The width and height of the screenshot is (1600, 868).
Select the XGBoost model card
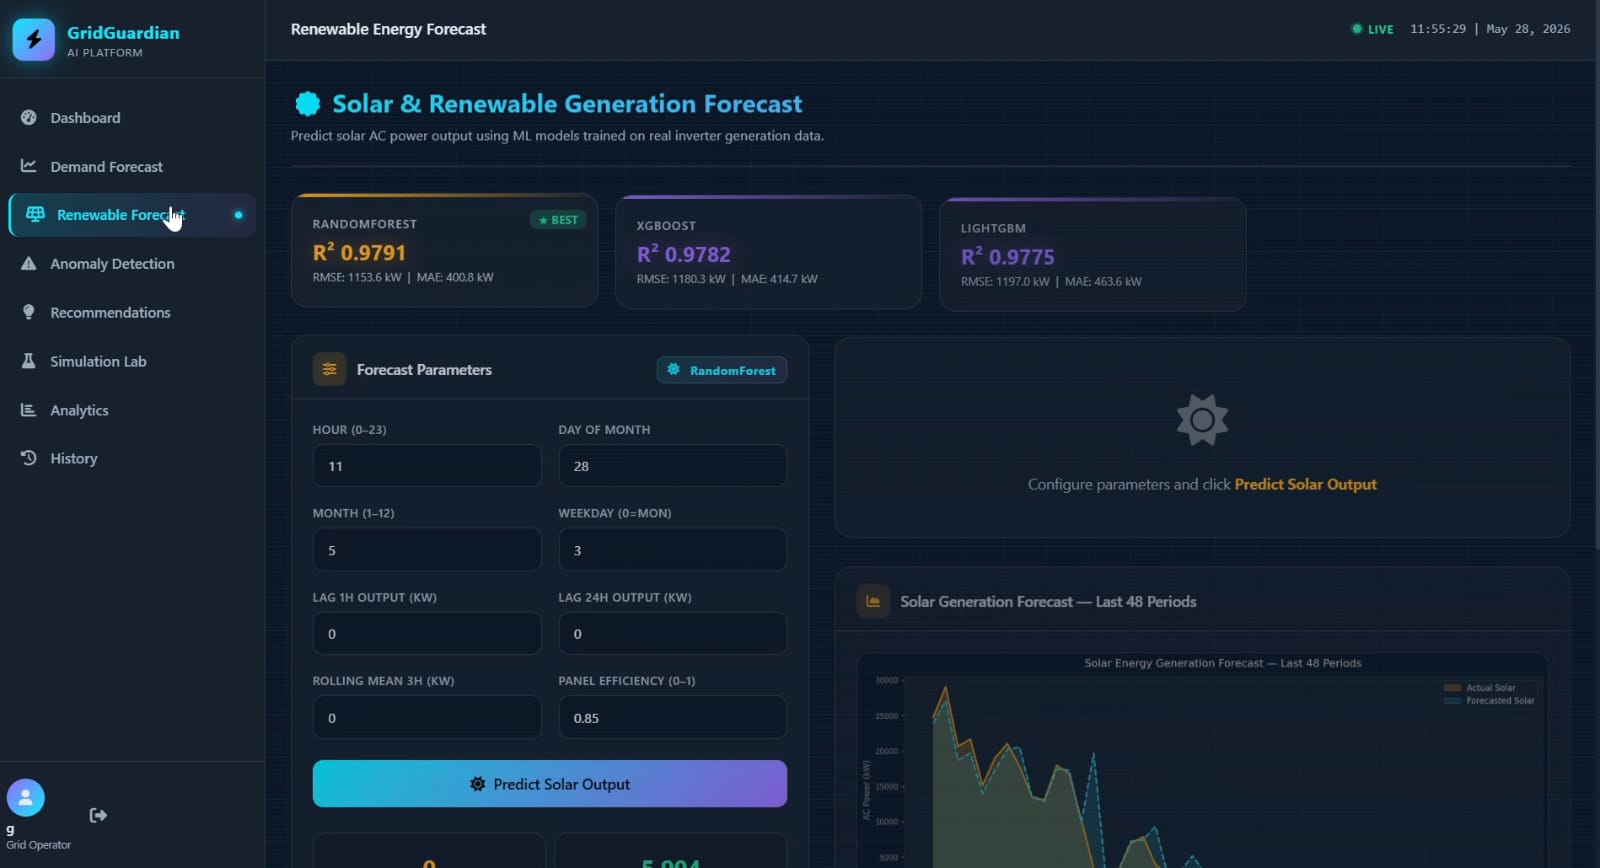click(x=769, y=252)
